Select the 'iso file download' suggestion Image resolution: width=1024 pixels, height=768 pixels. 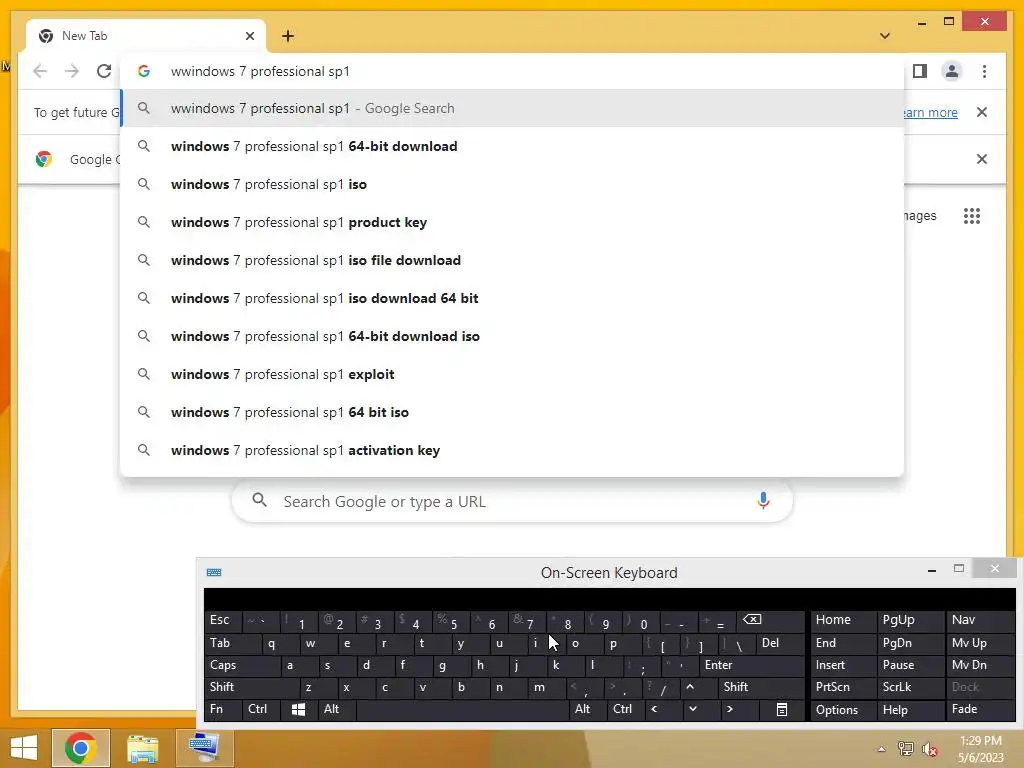tap(513, 260)
